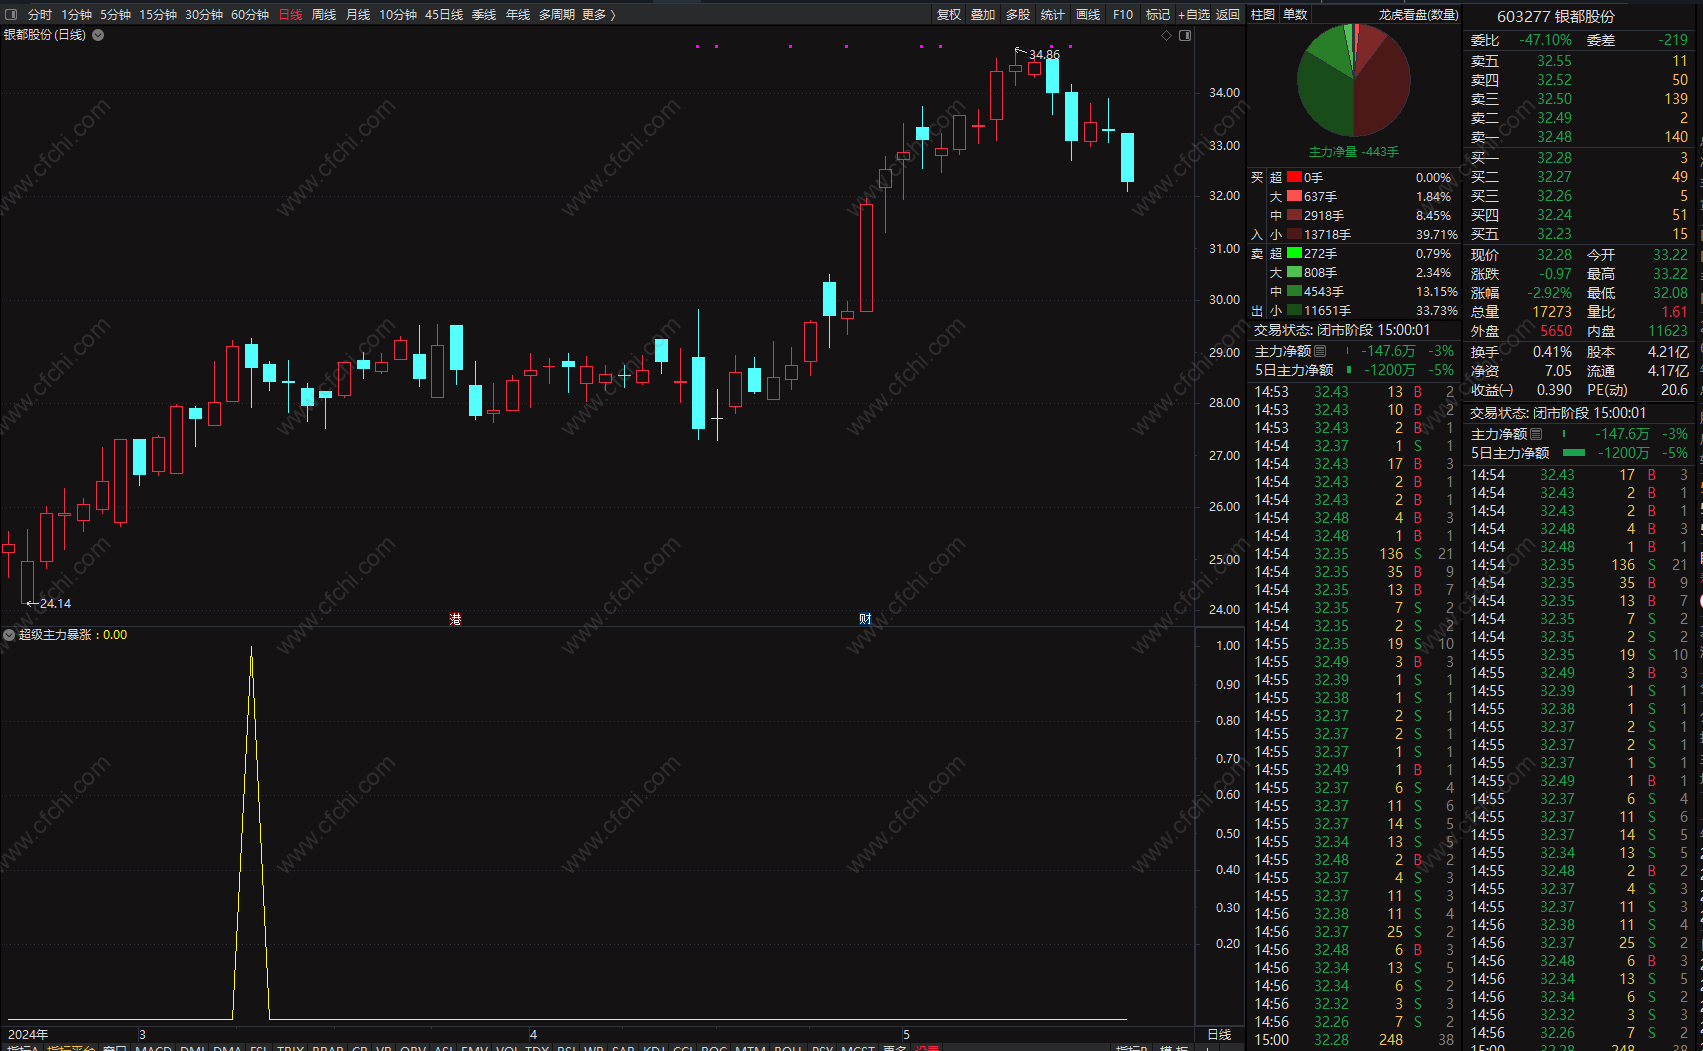Switch to 分时 chart period
The width and height of the screenshot is (1703, 1051).
click(40, 15)
